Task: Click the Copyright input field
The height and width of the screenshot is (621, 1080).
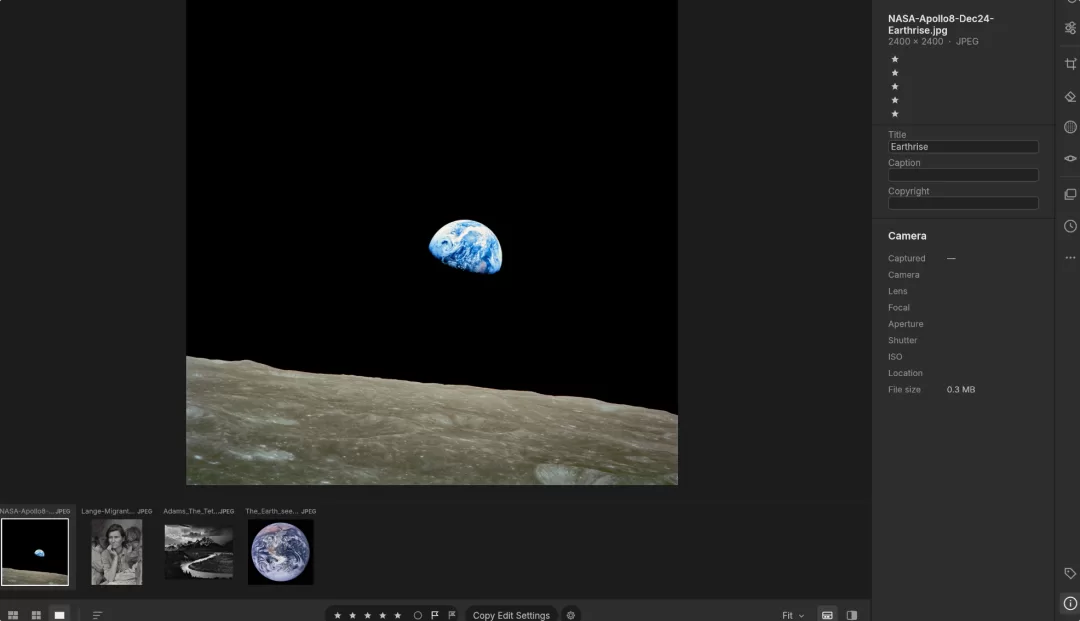Action: [963, 203]
